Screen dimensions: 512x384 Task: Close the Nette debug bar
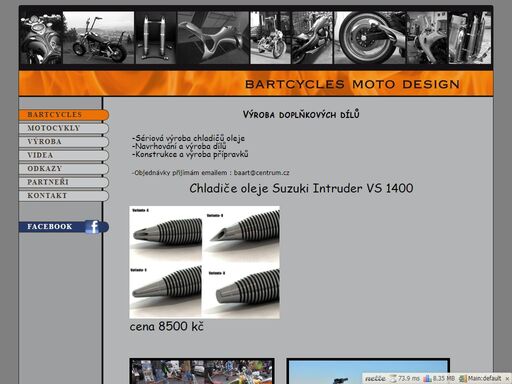point(507,379)
